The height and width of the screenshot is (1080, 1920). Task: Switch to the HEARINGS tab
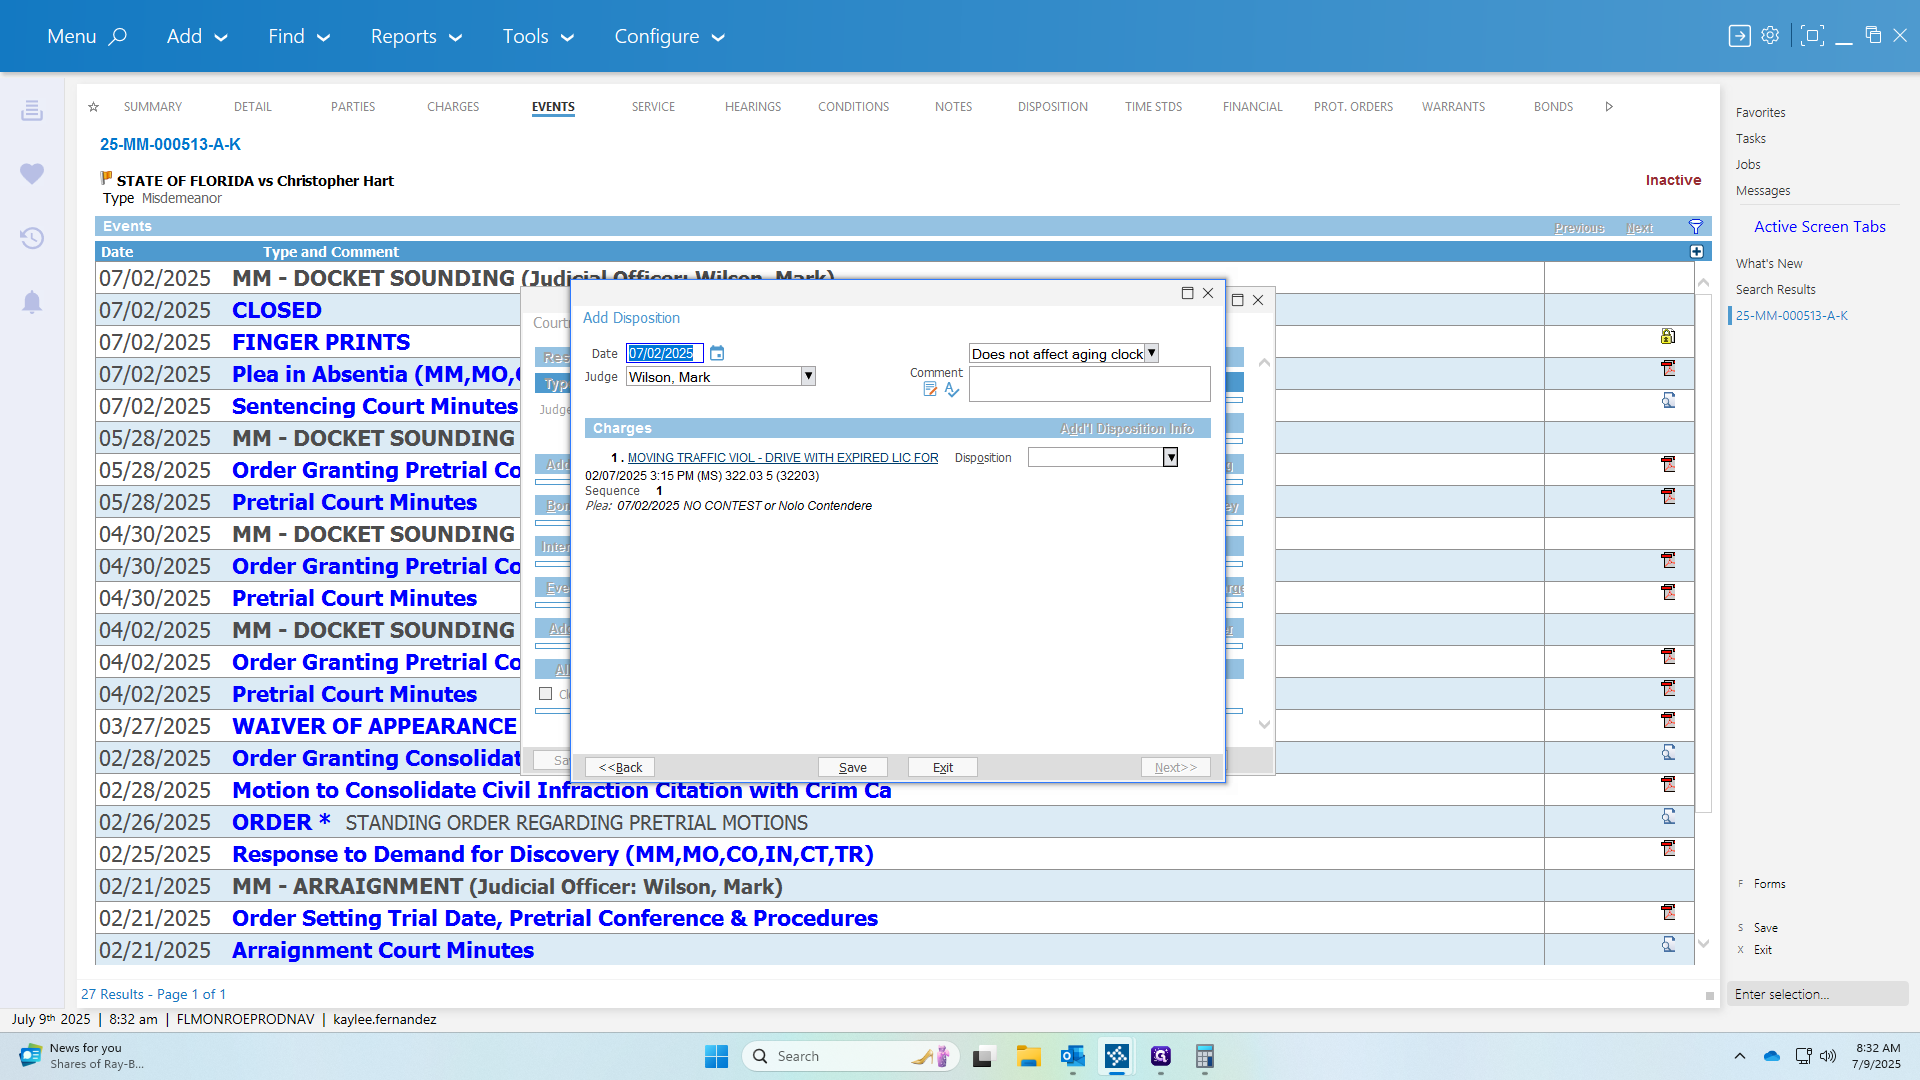point(753,107)
